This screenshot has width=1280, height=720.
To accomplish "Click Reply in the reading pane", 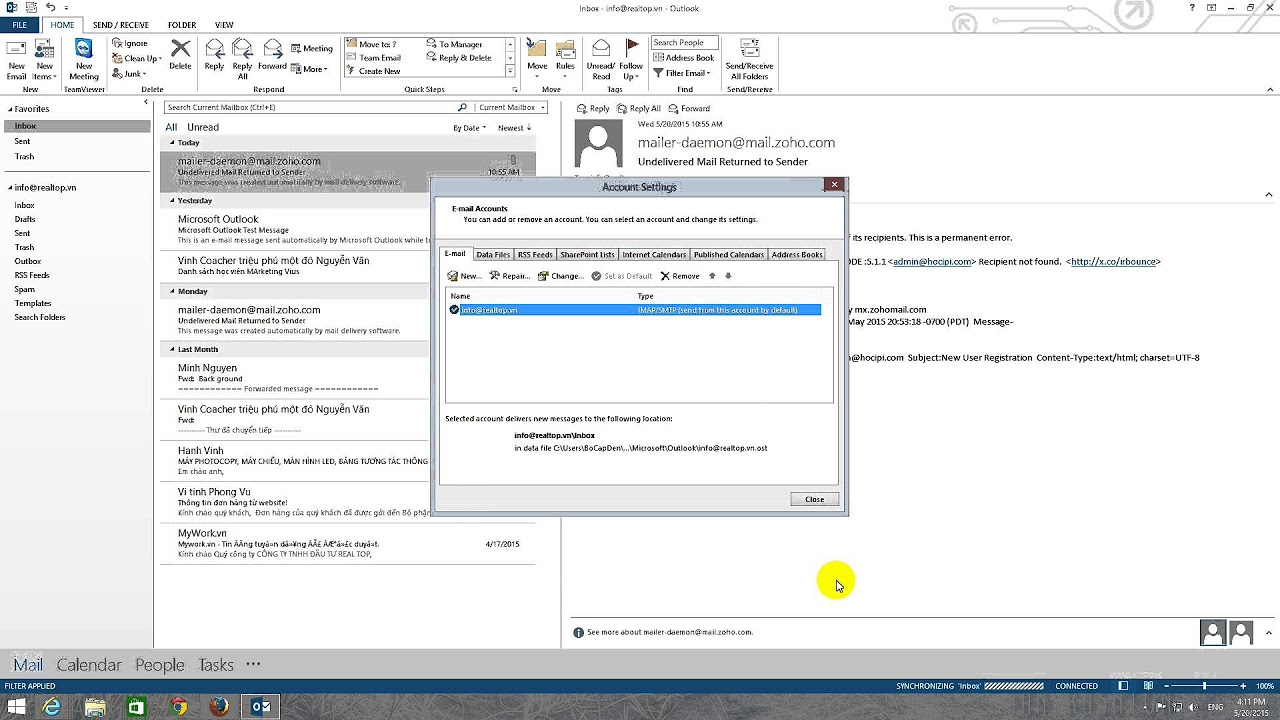I will (592, 108).
